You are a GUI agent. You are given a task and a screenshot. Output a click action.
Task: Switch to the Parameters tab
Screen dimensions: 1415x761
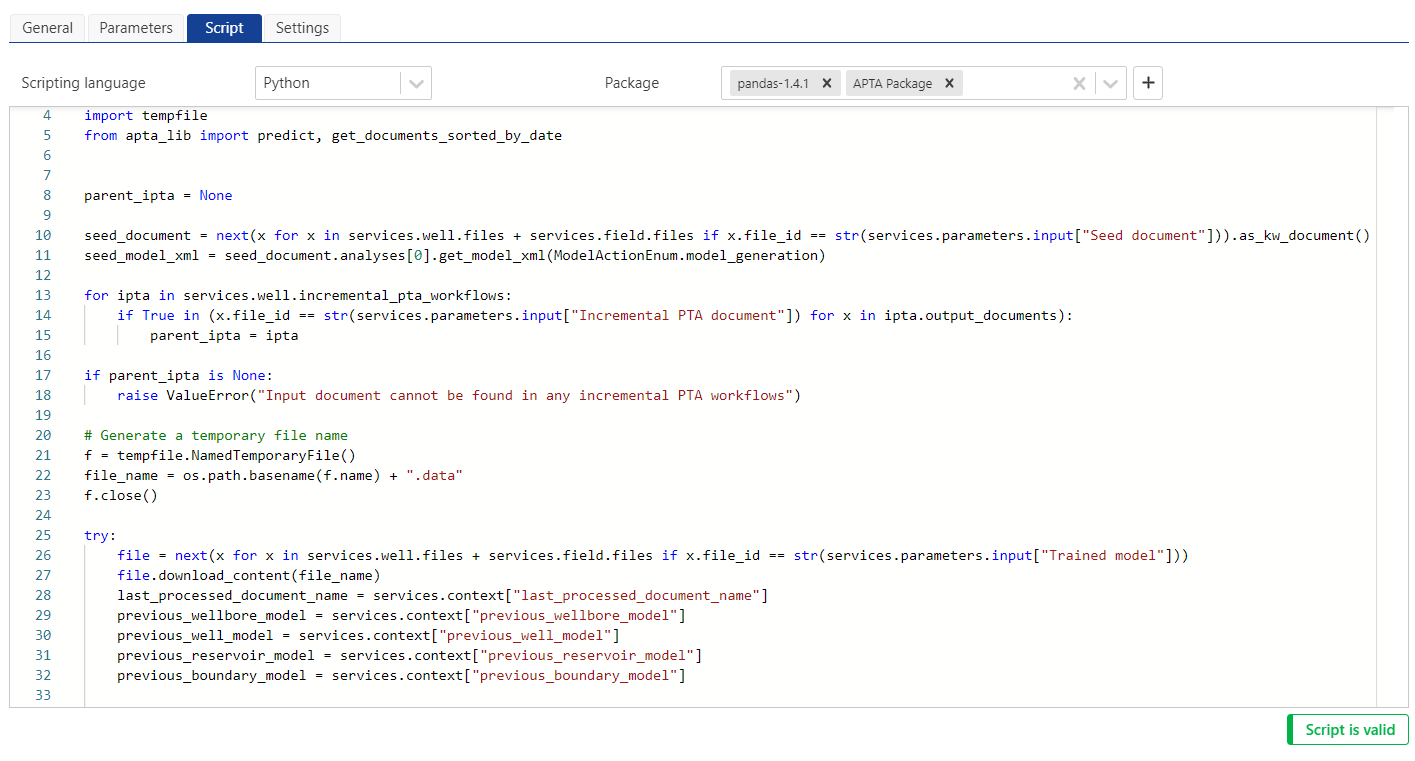pyautogui.click(x=136, y=28)
